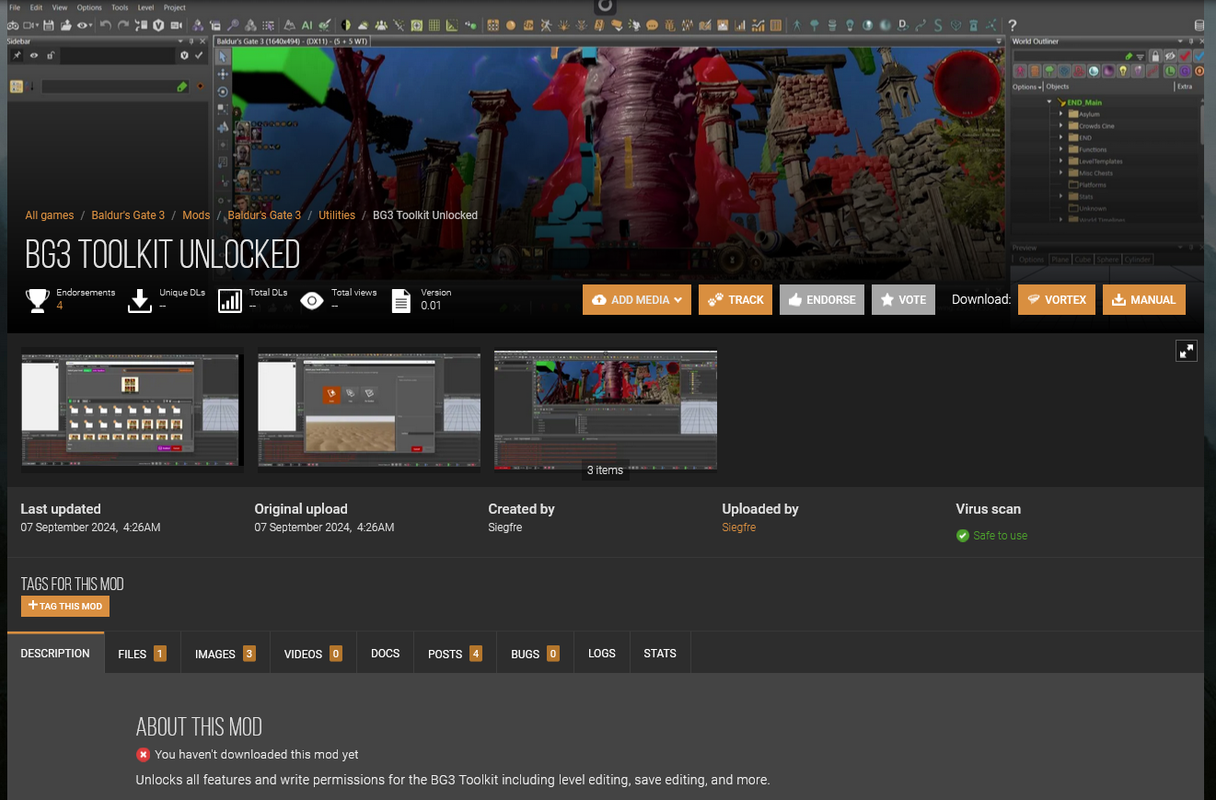Switch to the Files tab
The width and height of the screenshot is (1216, 800).
pyautogui.click(x=142, y=654)
